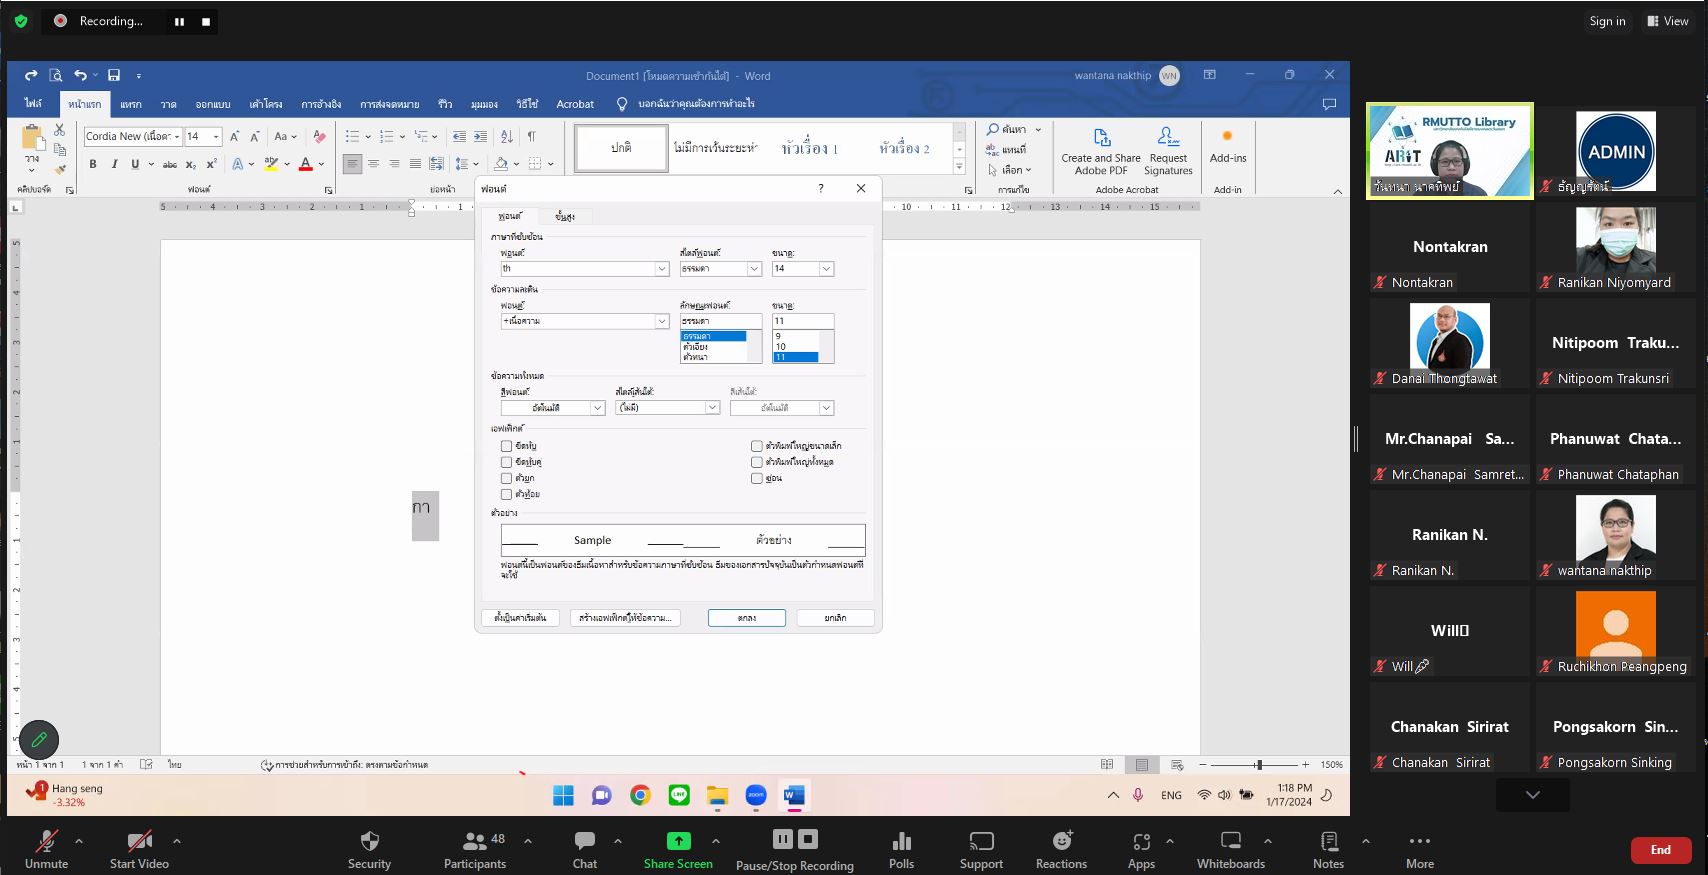The height and width of the screenshot is (875, 1708).
Task: Click the Save icon in Word title bar
Action: point(114,75)
